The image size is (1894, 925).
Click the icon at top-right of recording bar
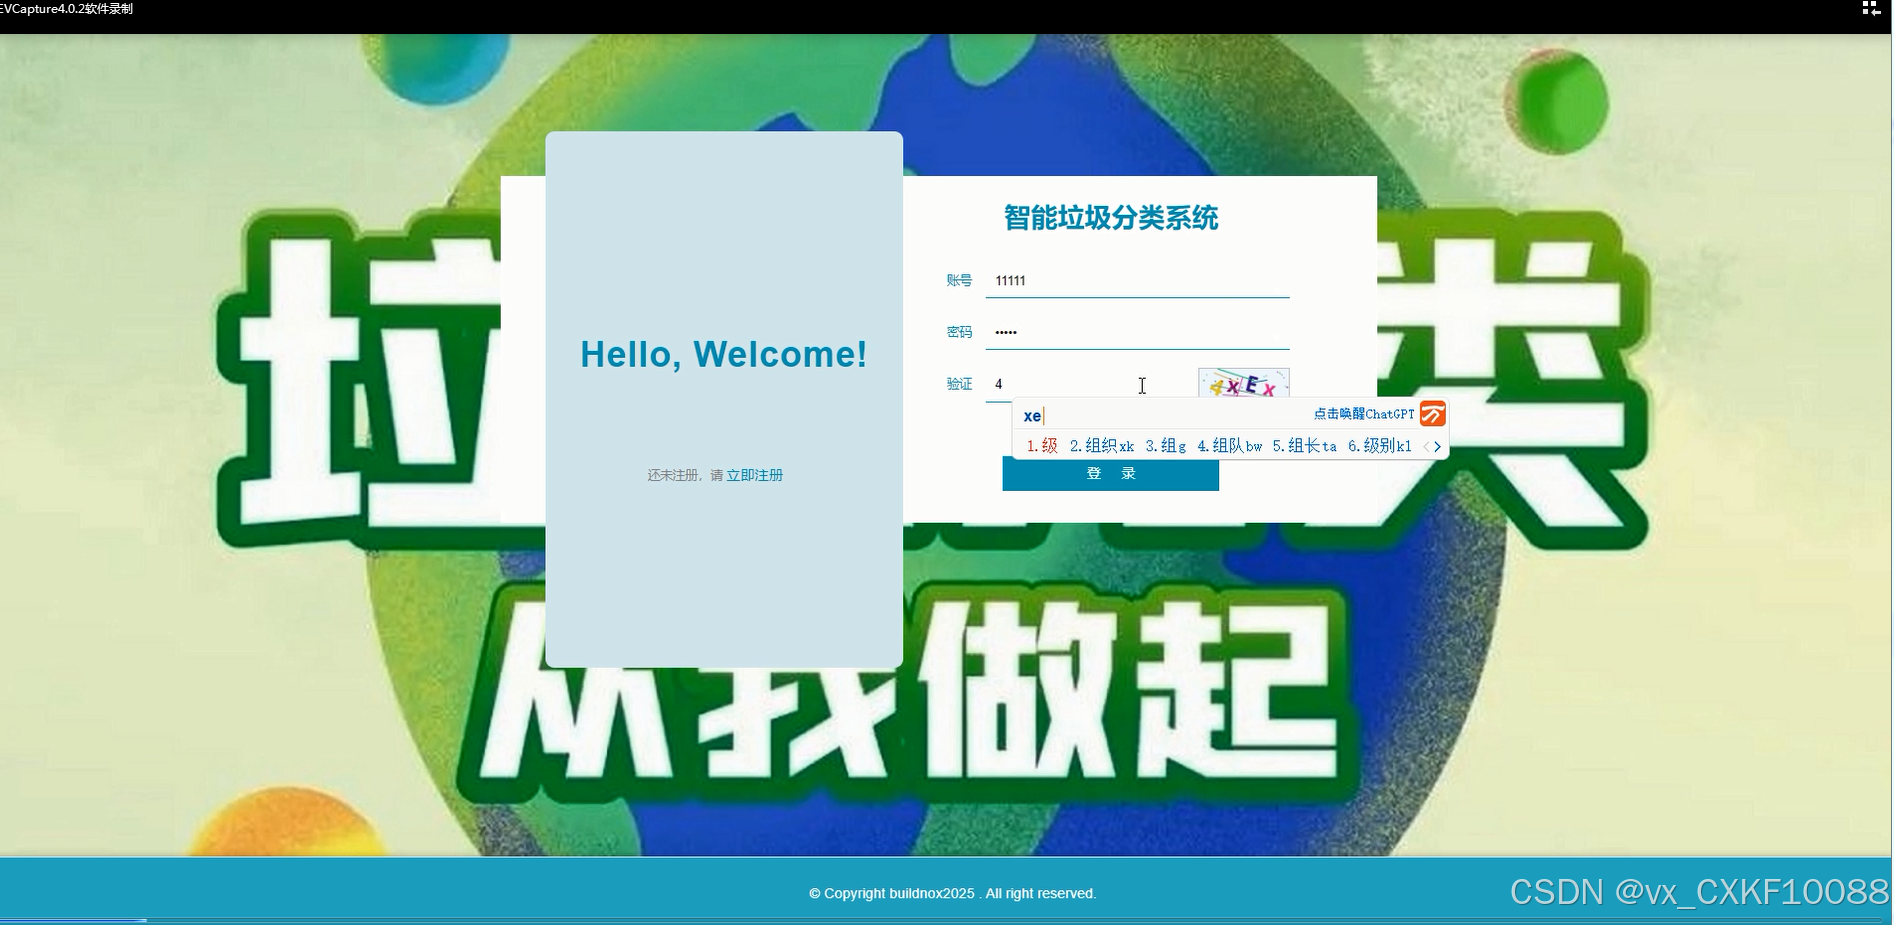1871,9
